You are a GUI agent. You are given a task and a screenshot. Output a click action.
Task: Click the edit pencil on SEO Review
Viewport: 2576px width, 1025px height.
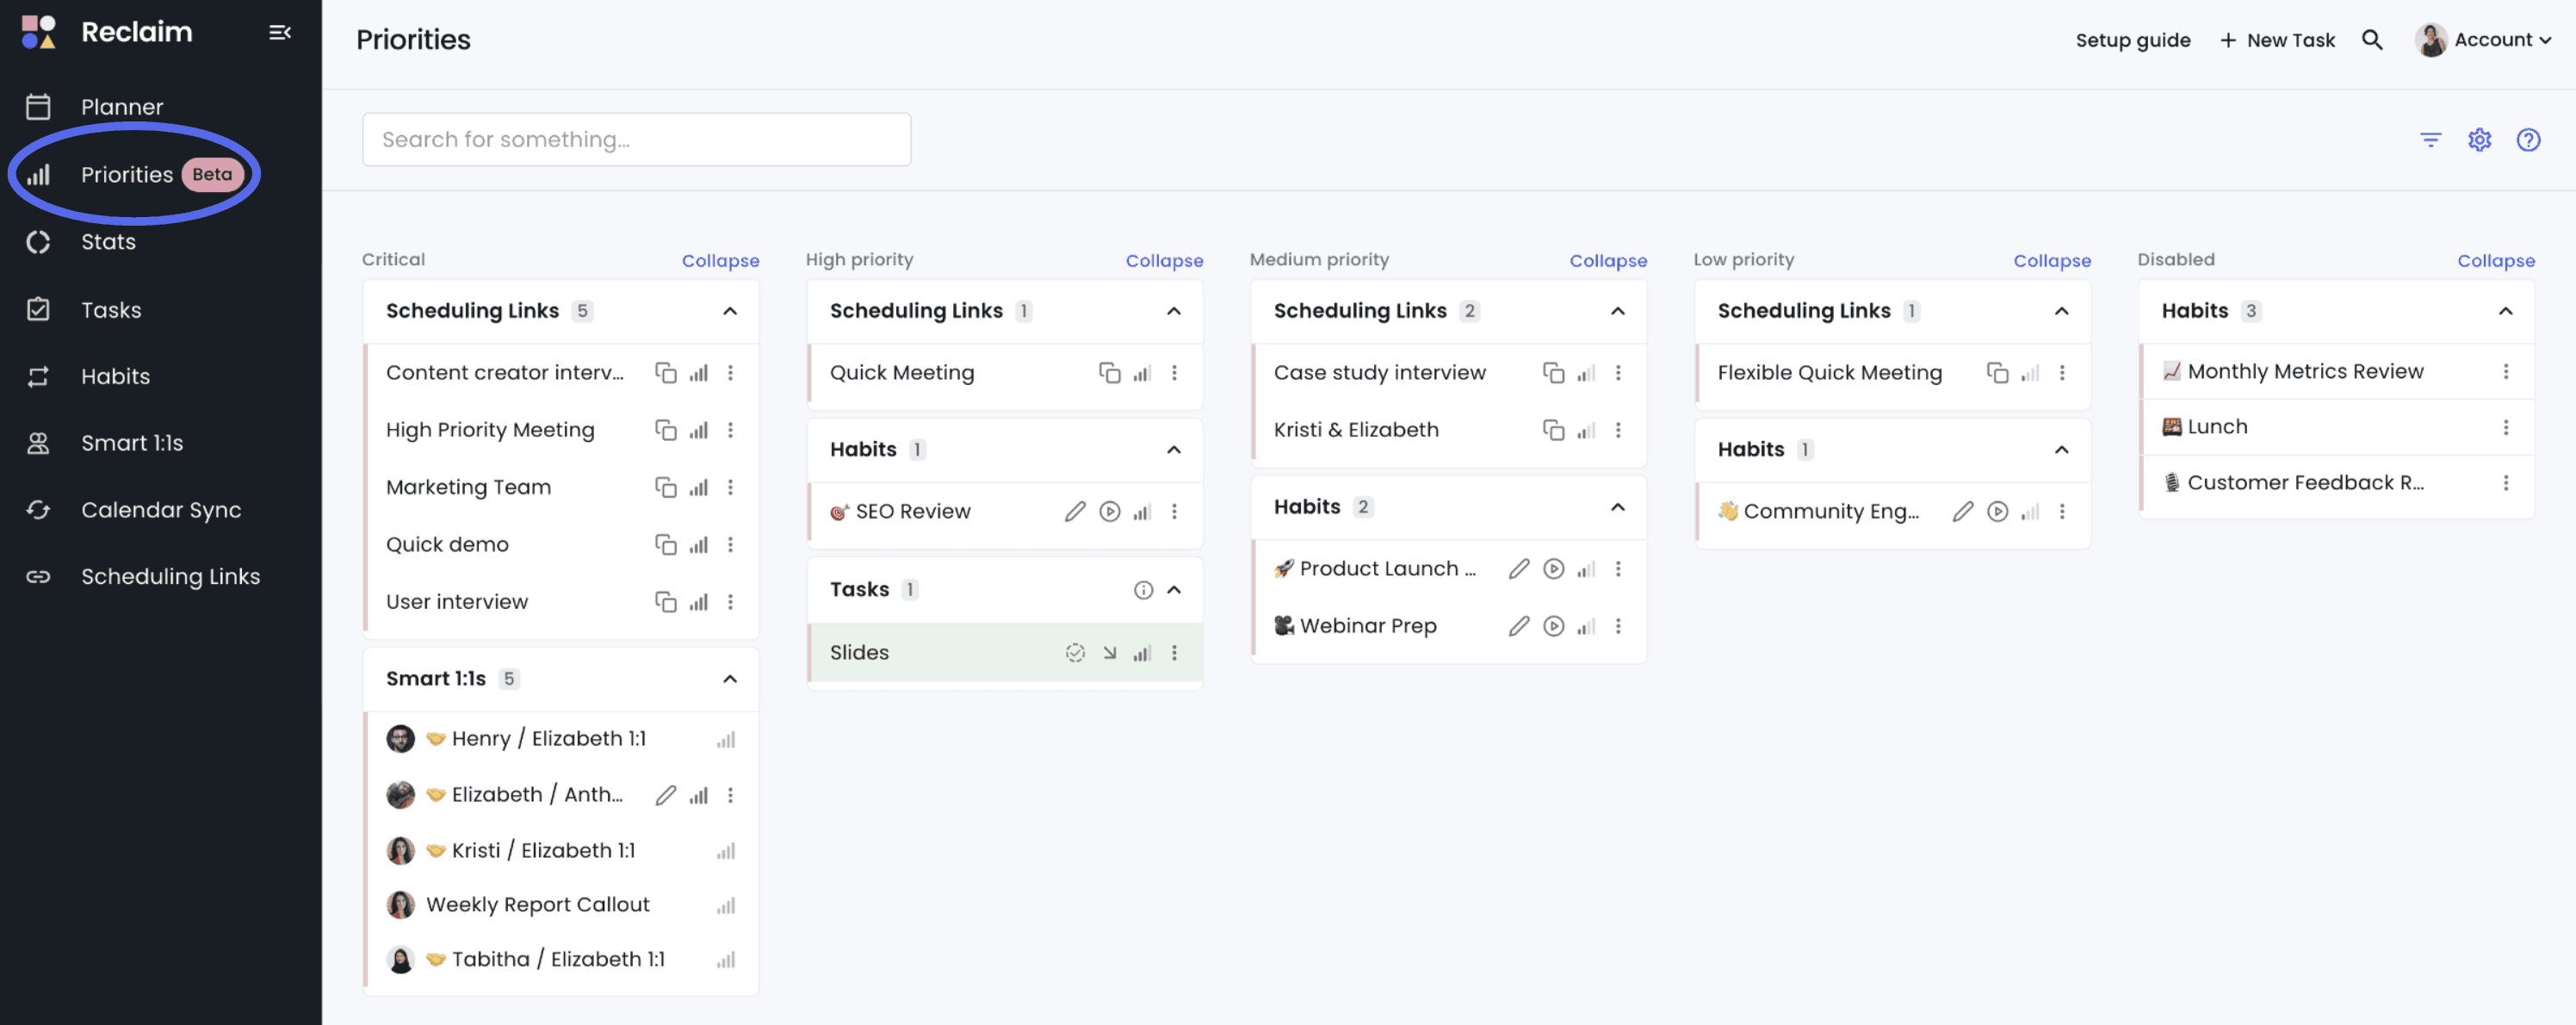coord(1075,512)
